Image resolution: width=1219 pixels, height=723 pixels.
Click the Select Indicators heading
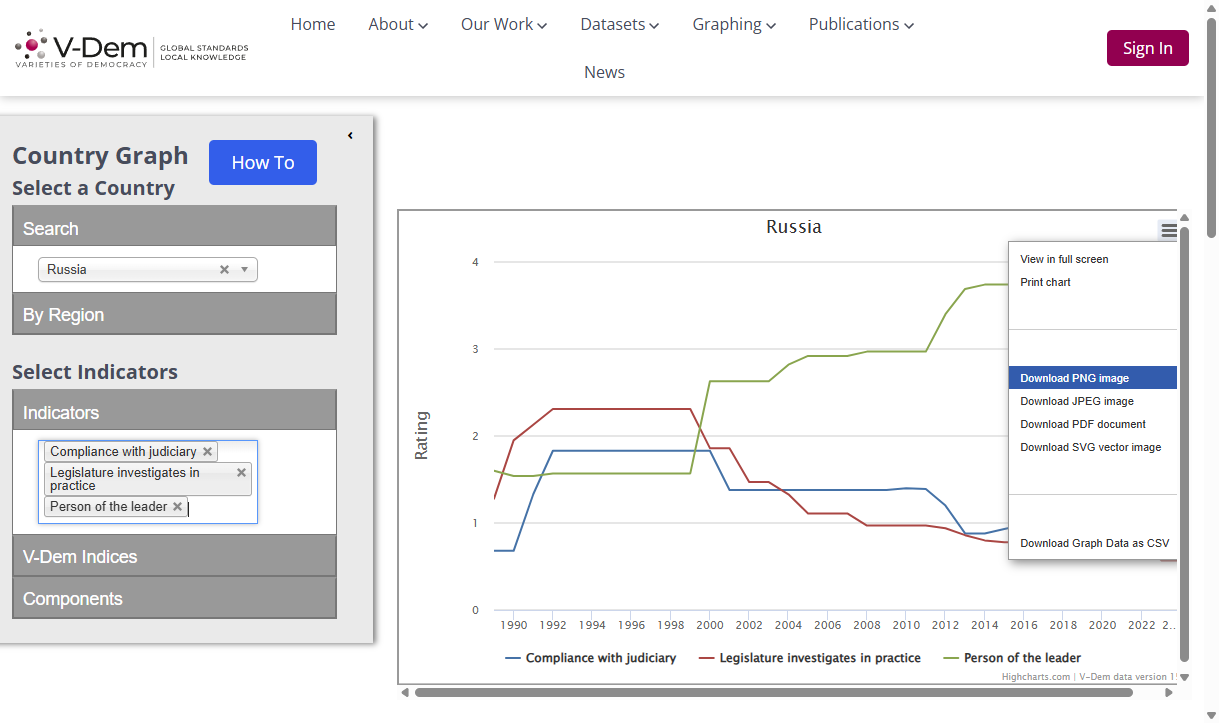(95, 372)
